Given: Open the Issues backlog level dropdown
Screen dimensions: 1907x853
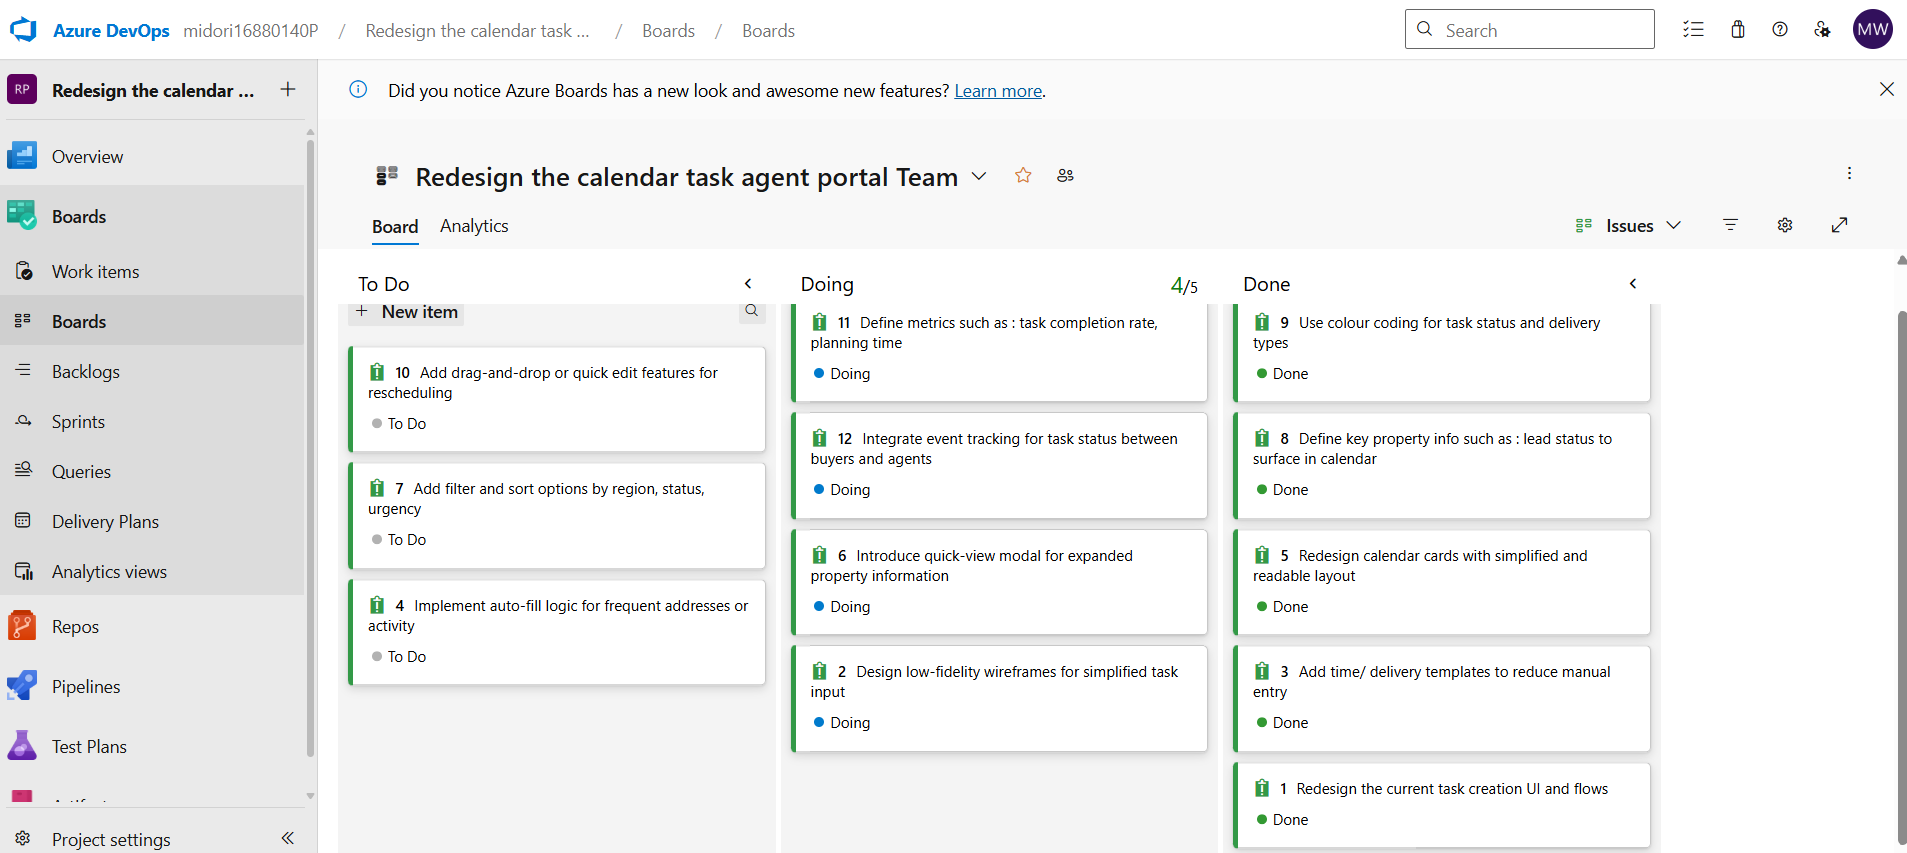Looking at the screenshot, I should pos(1628,226).
